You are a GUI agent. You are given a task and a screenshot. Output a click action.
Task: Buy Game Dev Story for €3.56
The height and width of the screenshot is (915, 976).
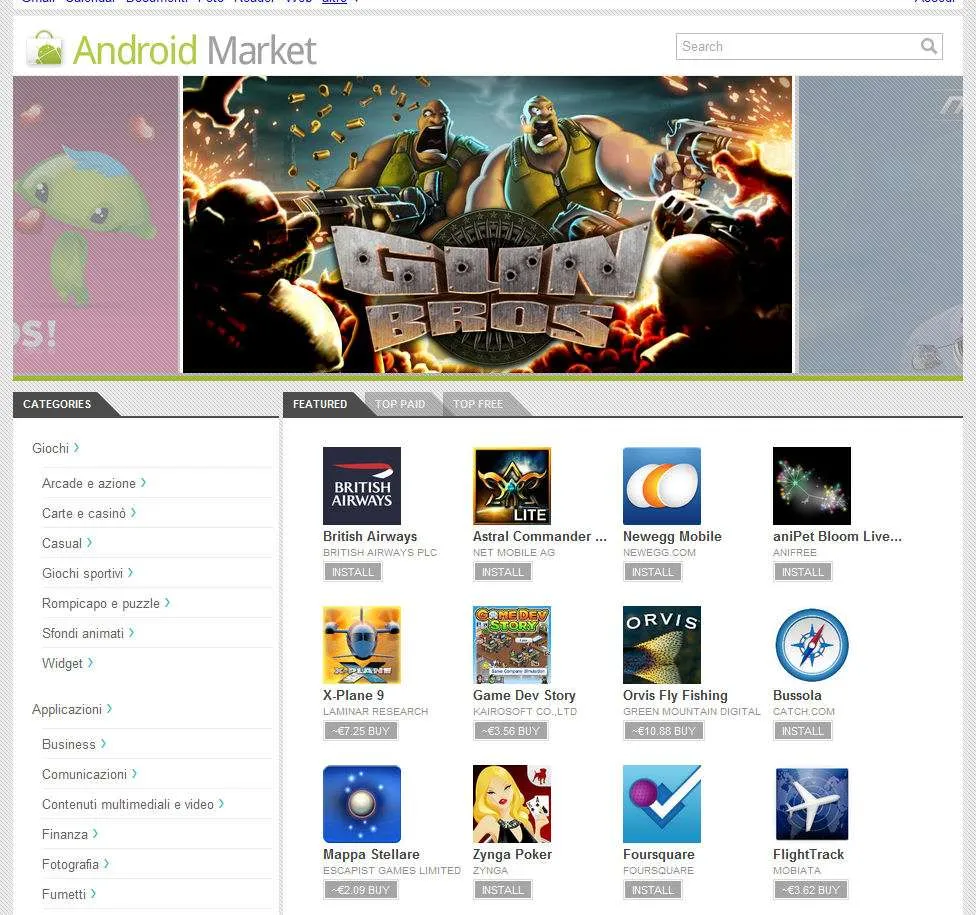(510, 731)
